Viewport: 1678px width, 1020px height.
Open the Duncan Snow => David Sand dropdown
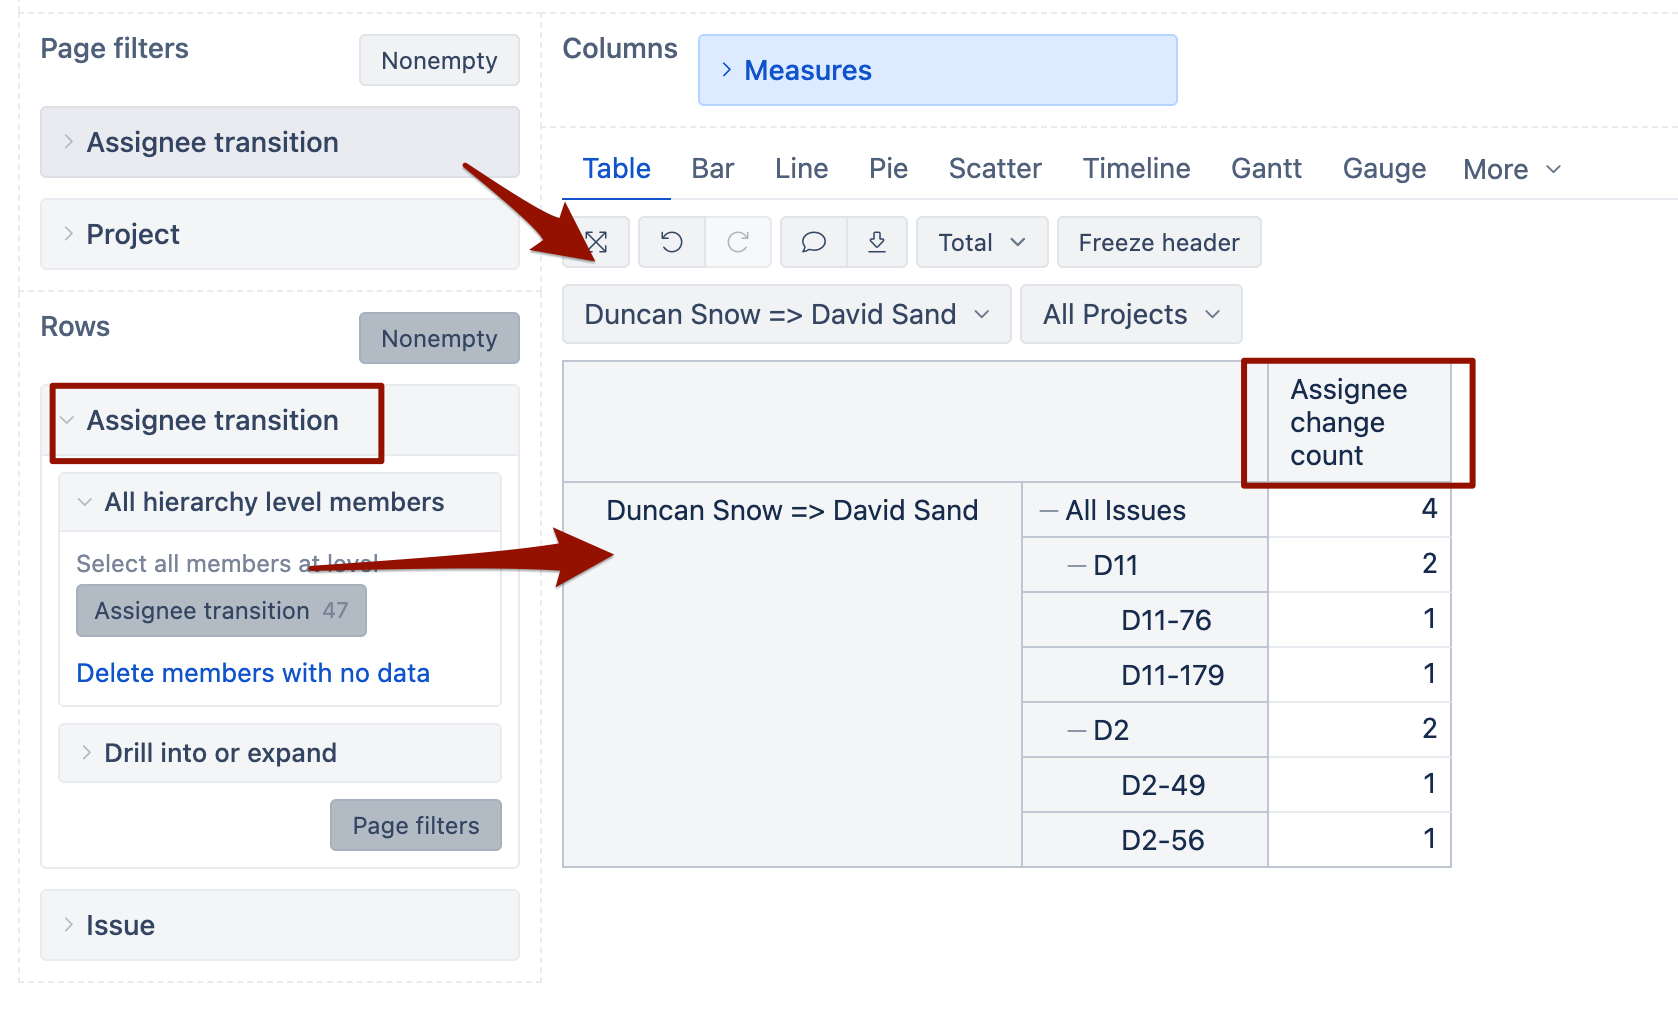[x=786, y=315]
